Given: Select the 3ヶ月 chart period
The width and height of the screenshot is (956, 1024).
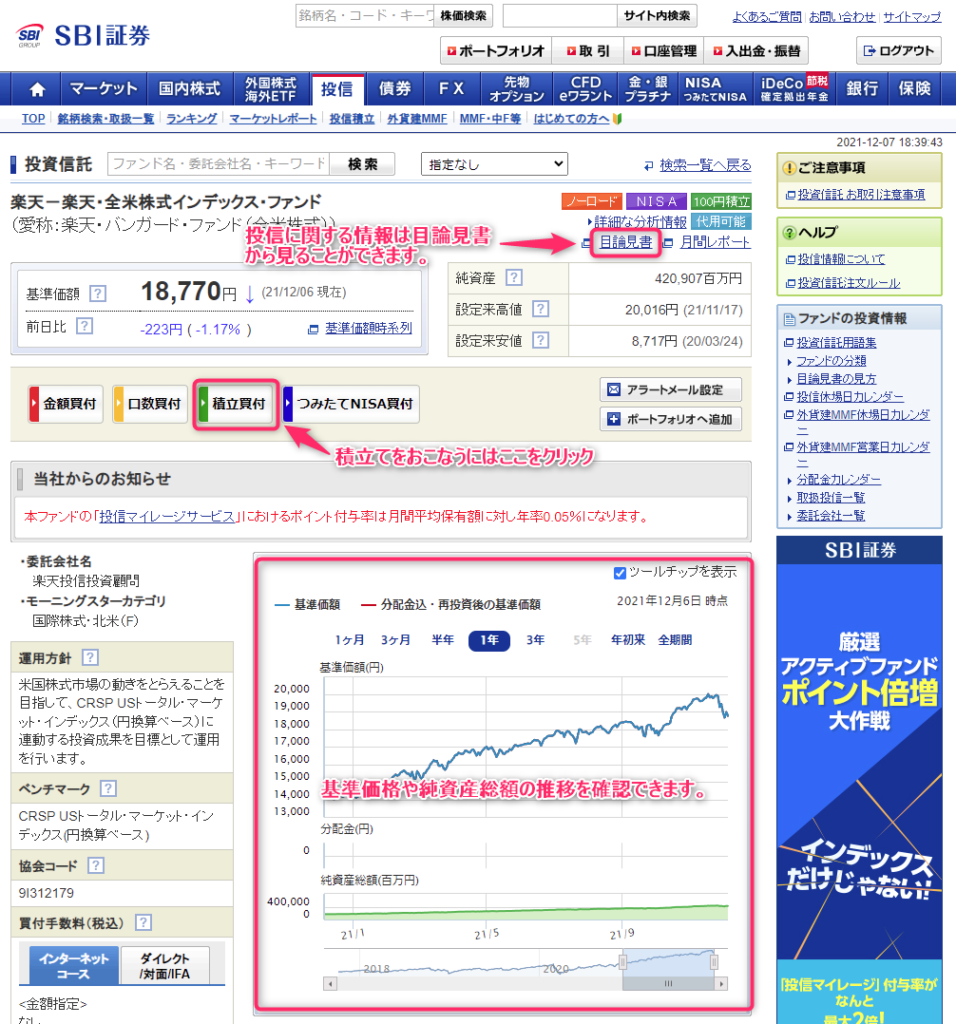Looking at the screenshot, I should pyautogui.click(x=396, y=640).
